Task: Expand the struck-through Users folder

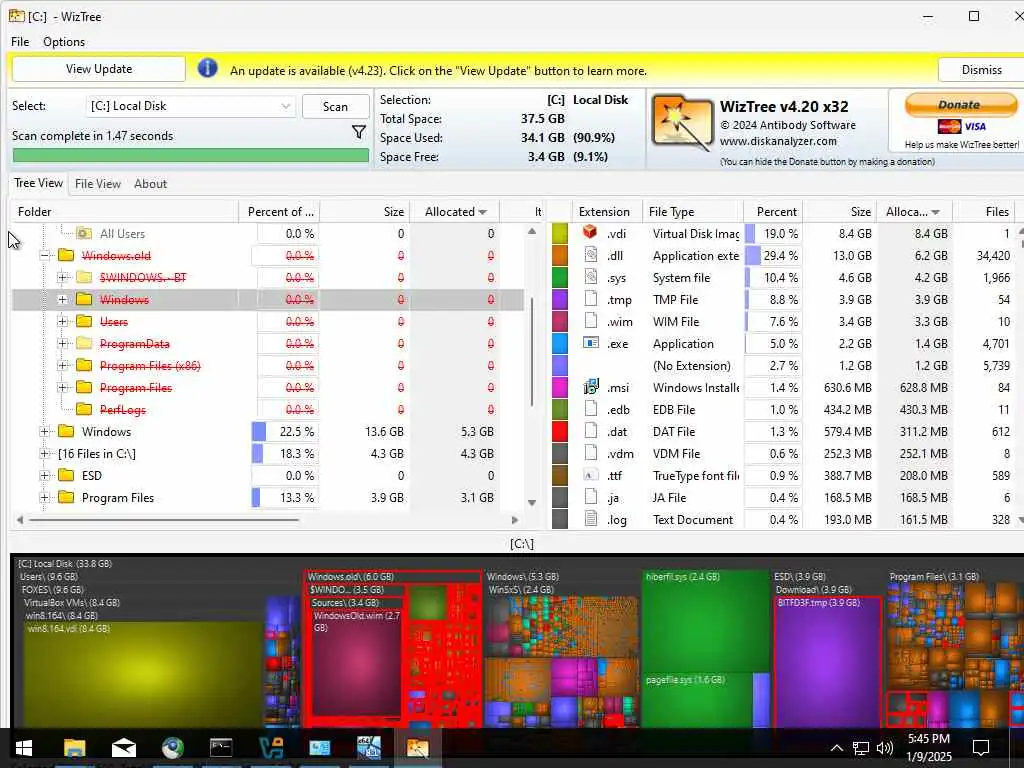Action: pyautogui.click(x=63, y=321)
